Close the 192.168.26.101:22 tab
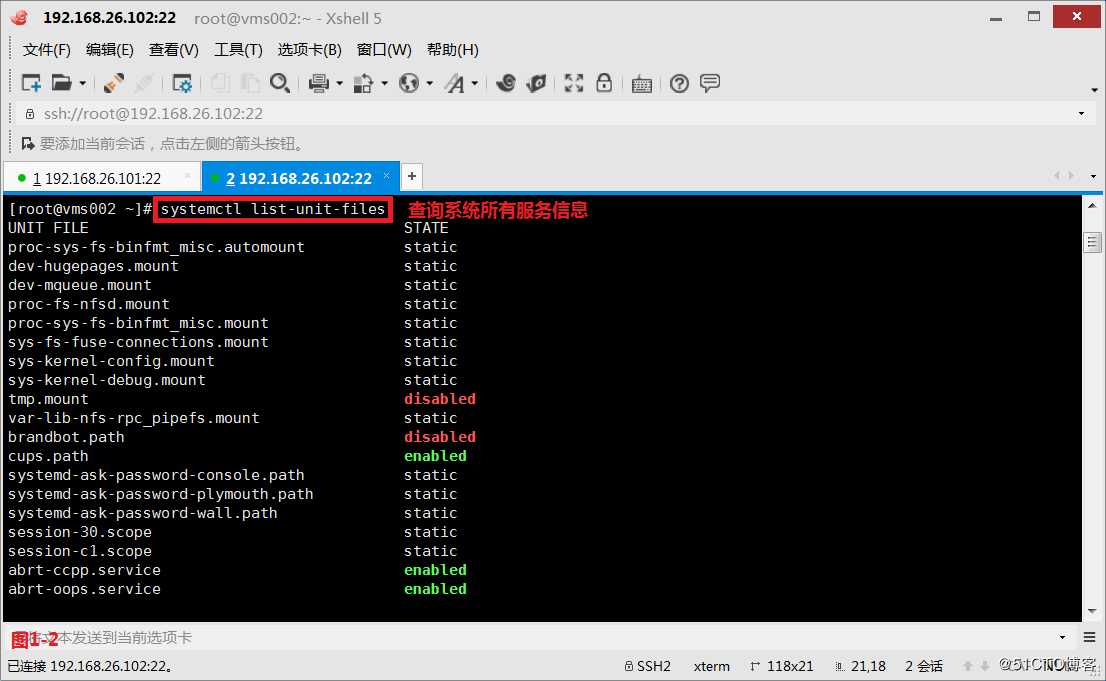The image size is (1106, 681). [187, 176]
